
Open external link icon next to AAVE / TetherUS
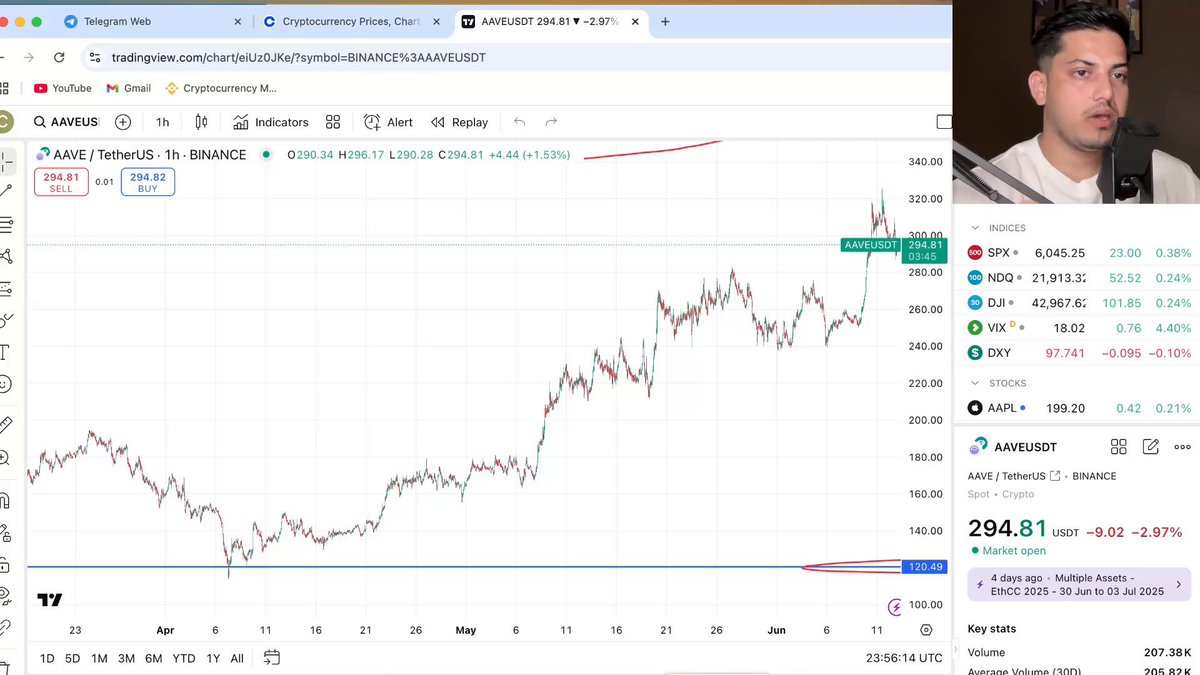click(x=1055, y=476)
